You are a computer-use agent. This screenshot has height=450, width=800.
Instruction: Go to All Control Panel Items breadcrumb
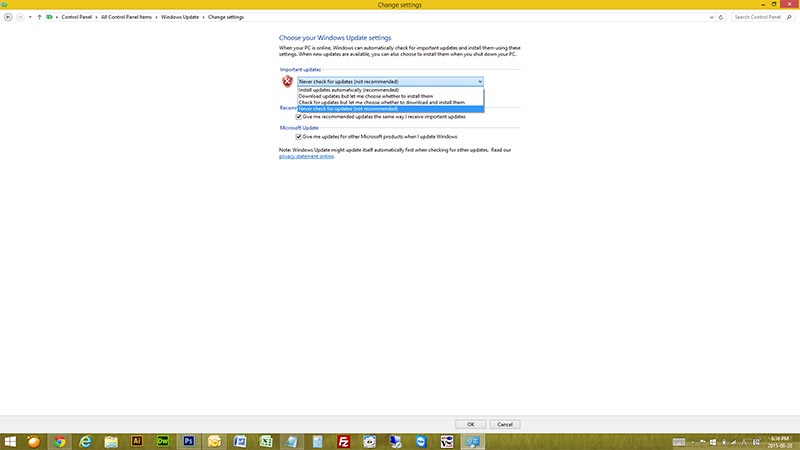click(x=126, y=17)
